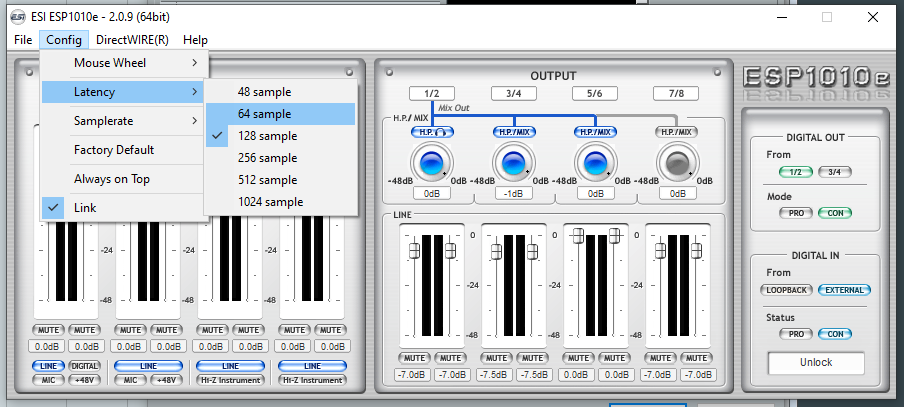Click the grey level knob for output 7/8

coord(677,163)
